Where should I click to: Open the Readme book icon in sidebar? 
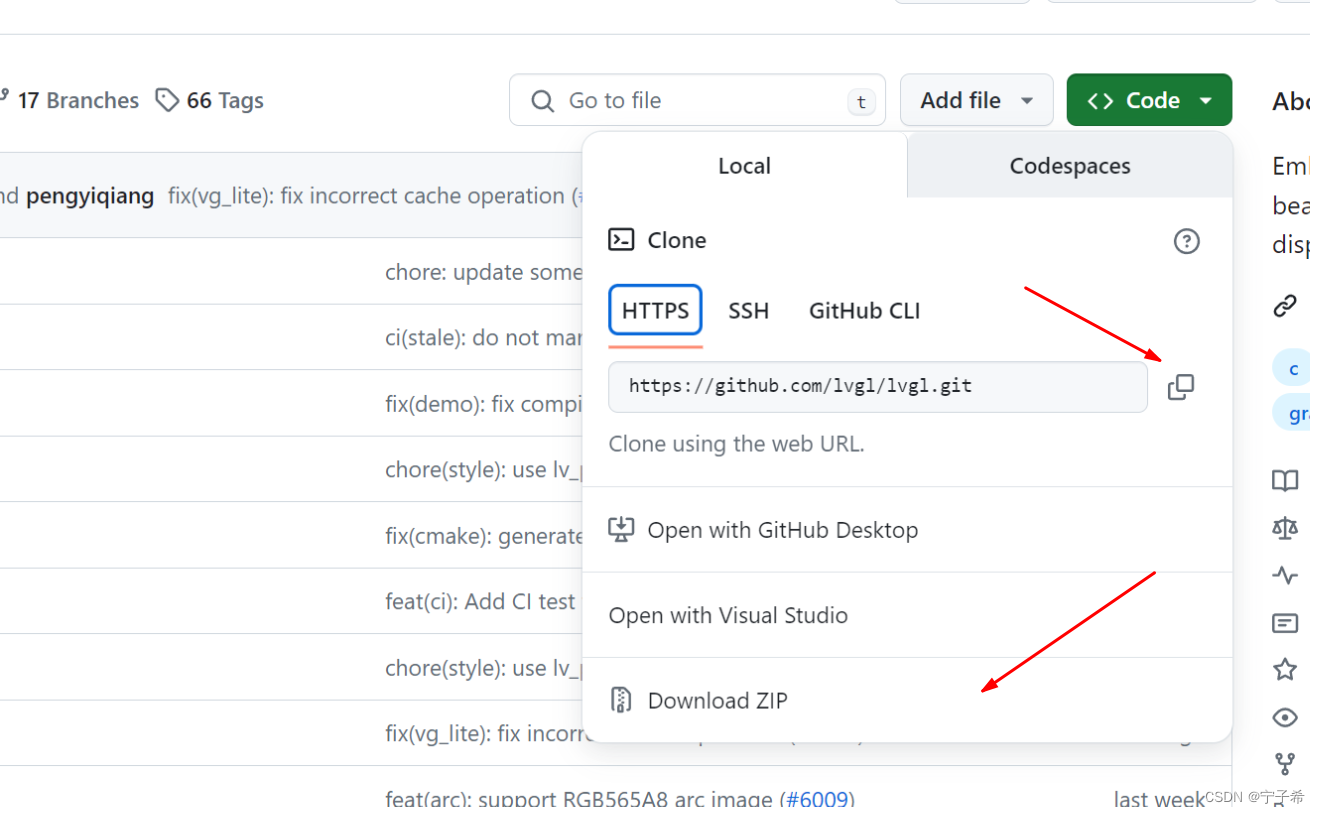pyautogui.click(x=1285, y=481)
